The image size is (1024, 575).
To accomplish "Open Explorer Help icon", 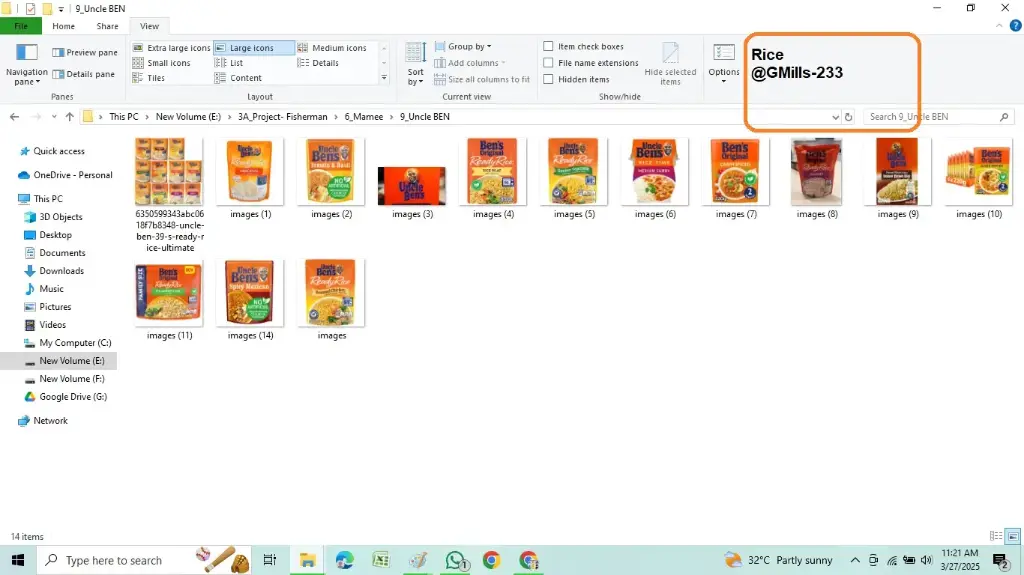I will click(1015, 26).
